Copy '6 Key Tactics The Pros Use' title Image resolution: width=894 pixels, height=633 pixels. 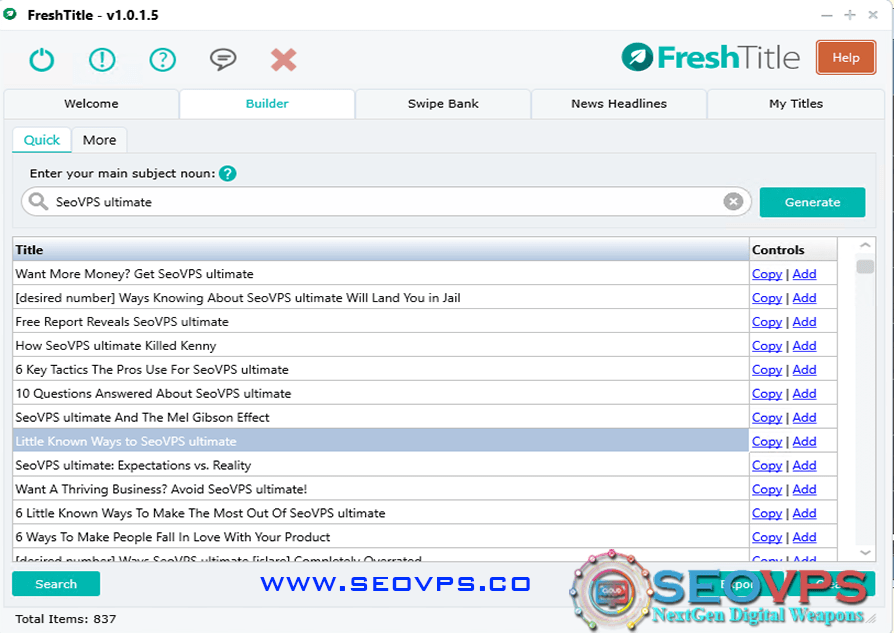coord(767,370)
